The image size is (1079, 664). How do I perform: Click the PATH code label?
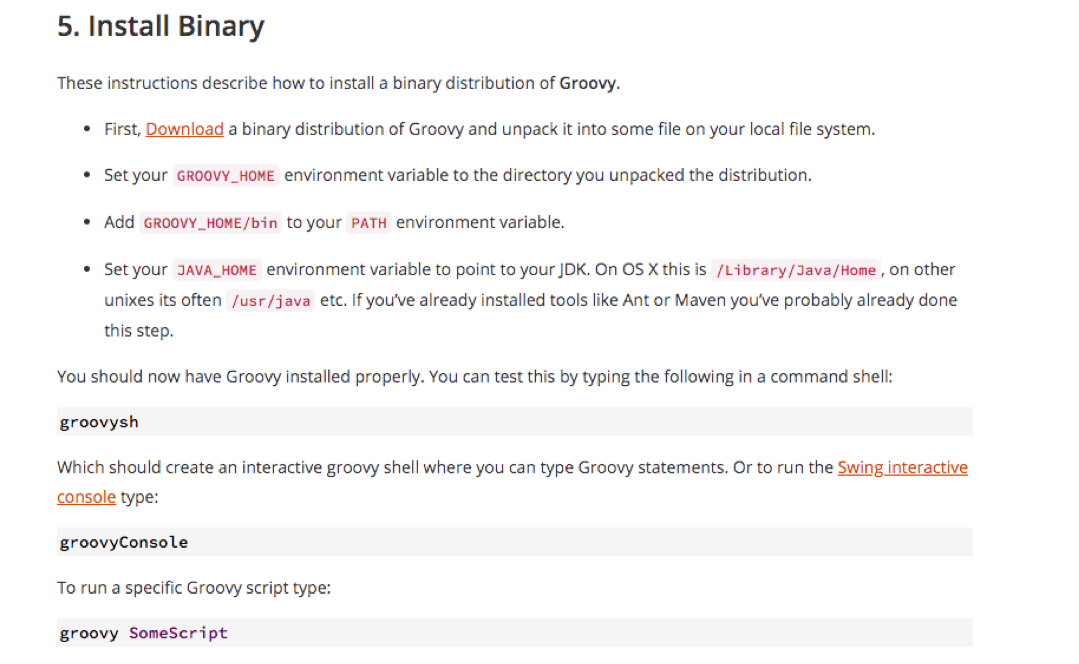pos(369,223)
